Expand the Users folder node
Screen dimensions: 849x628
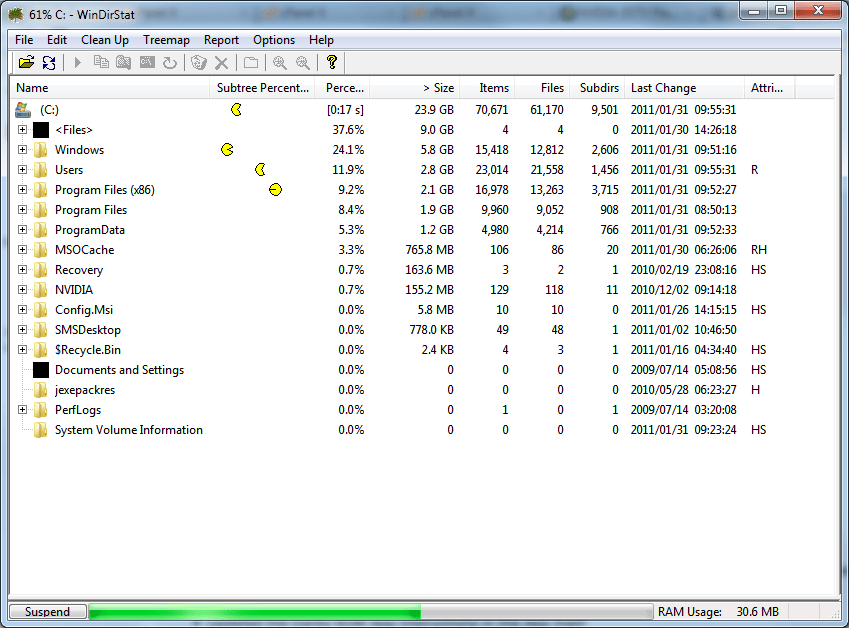22,169
